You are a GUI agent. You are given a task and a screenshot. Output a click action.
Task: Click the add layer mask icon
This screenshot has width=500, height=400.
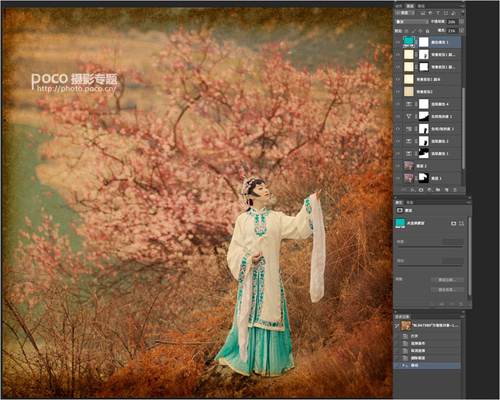(x=421, y=190)
